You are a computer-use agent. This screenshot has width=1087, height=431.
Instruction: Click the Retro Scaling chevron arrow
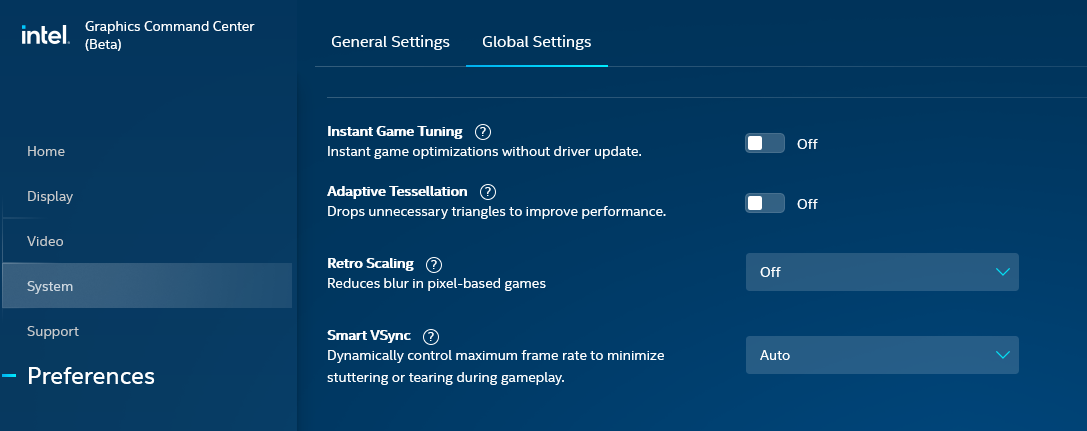pyautogui.click(x=1003, y=272)
